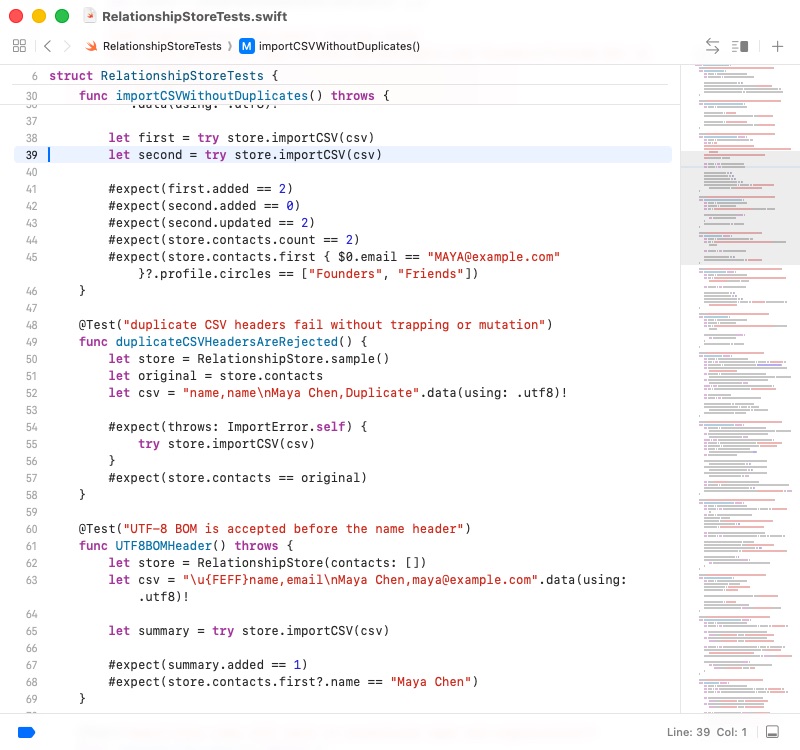Click '#expect(first.added == 2)' line
The image size is (800, 750).
point(201,189)
